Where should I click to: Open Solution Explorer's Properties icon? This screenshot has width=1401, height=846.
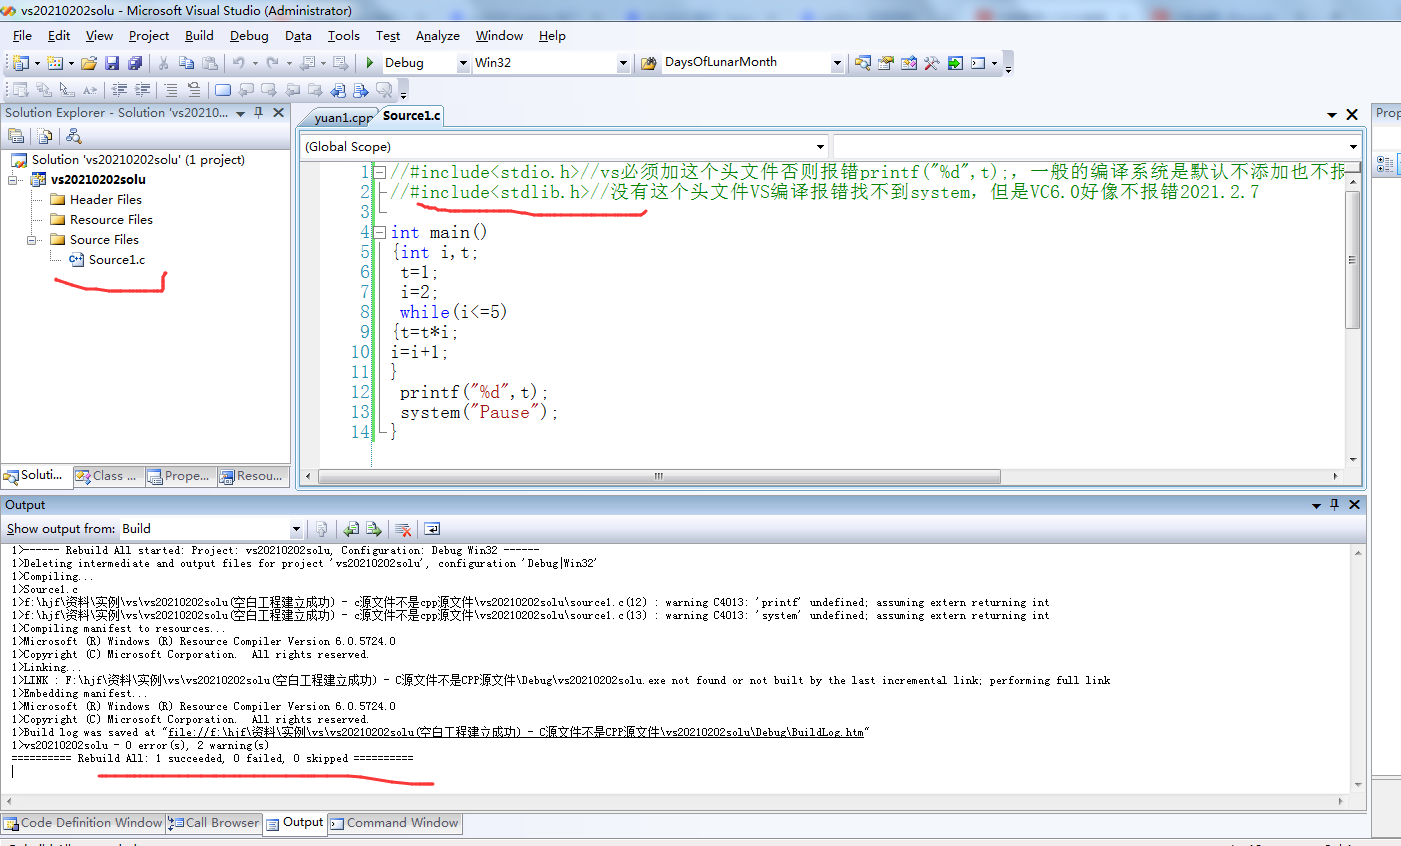click(17, 136)
